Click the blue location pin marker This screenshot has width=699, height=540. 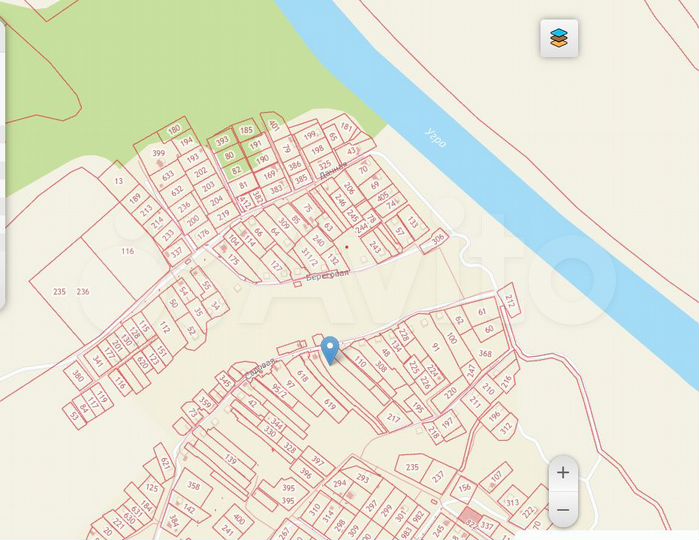[x=330, y=351]
